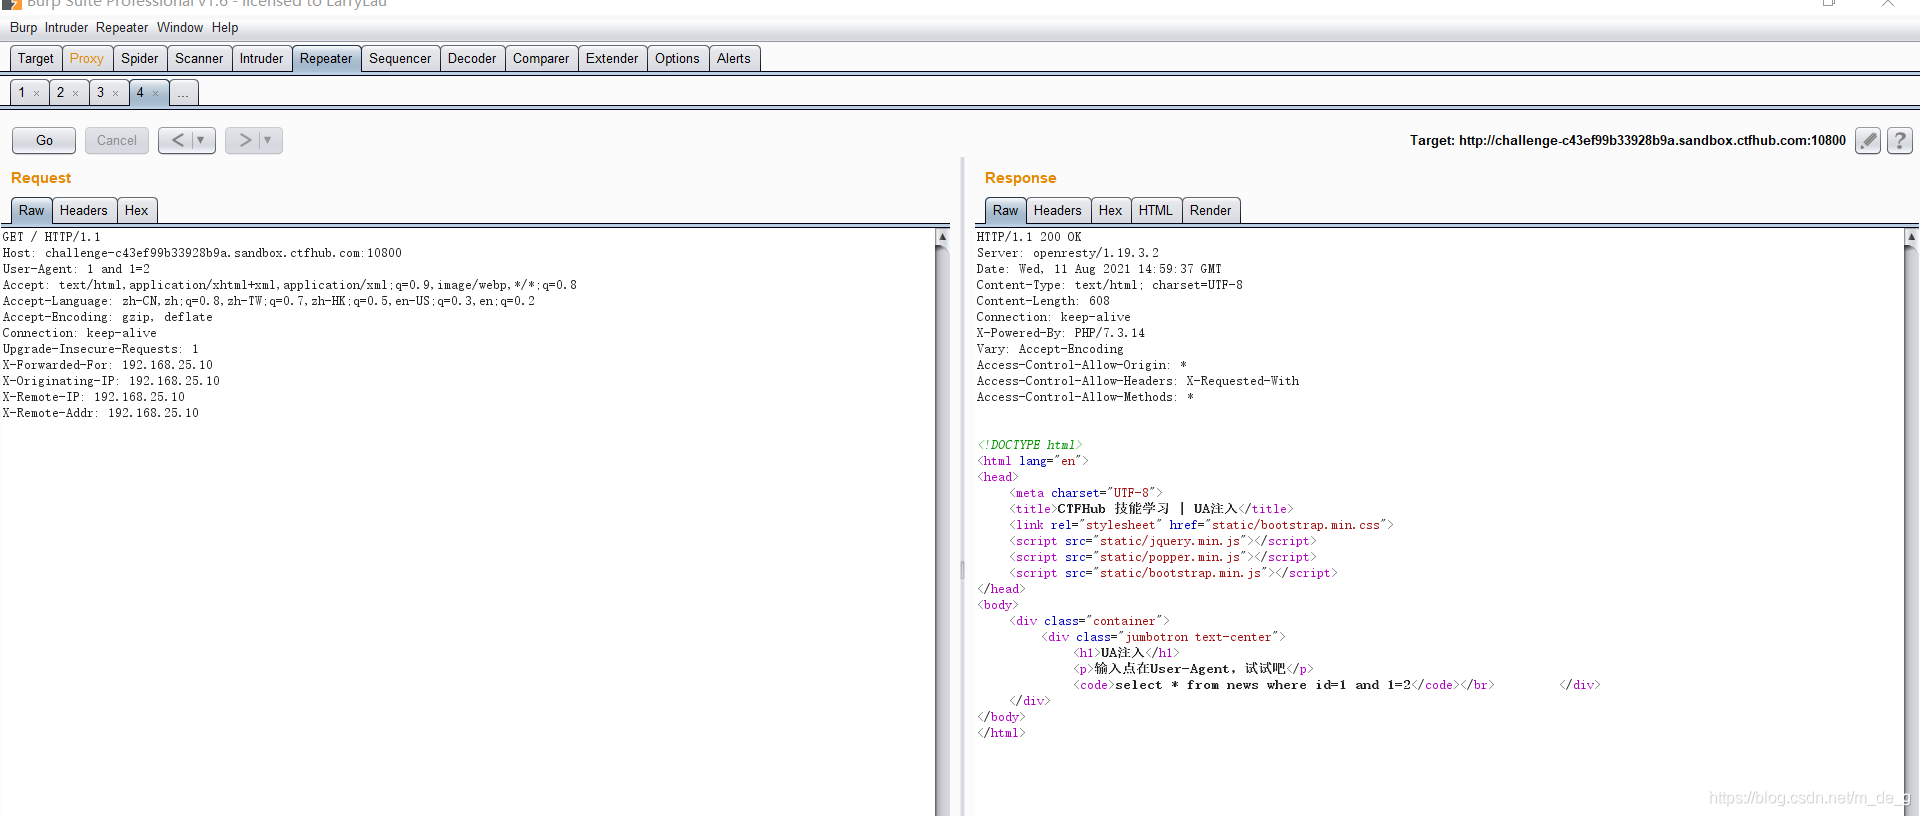Click the Content-Length: 608 response line
This screenshot has height=816, width=1920.
[1043, 301]
